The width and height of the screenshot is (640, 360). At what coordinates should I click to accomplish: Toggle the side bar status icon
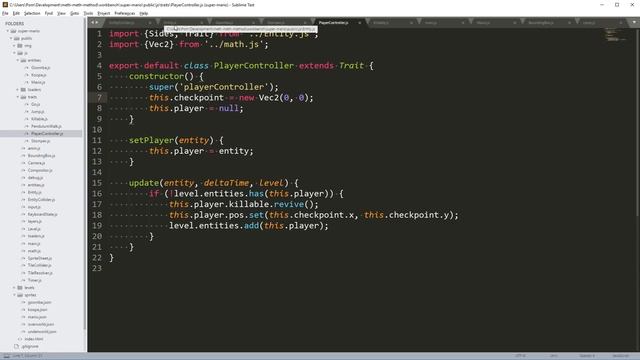coord(6,356)
